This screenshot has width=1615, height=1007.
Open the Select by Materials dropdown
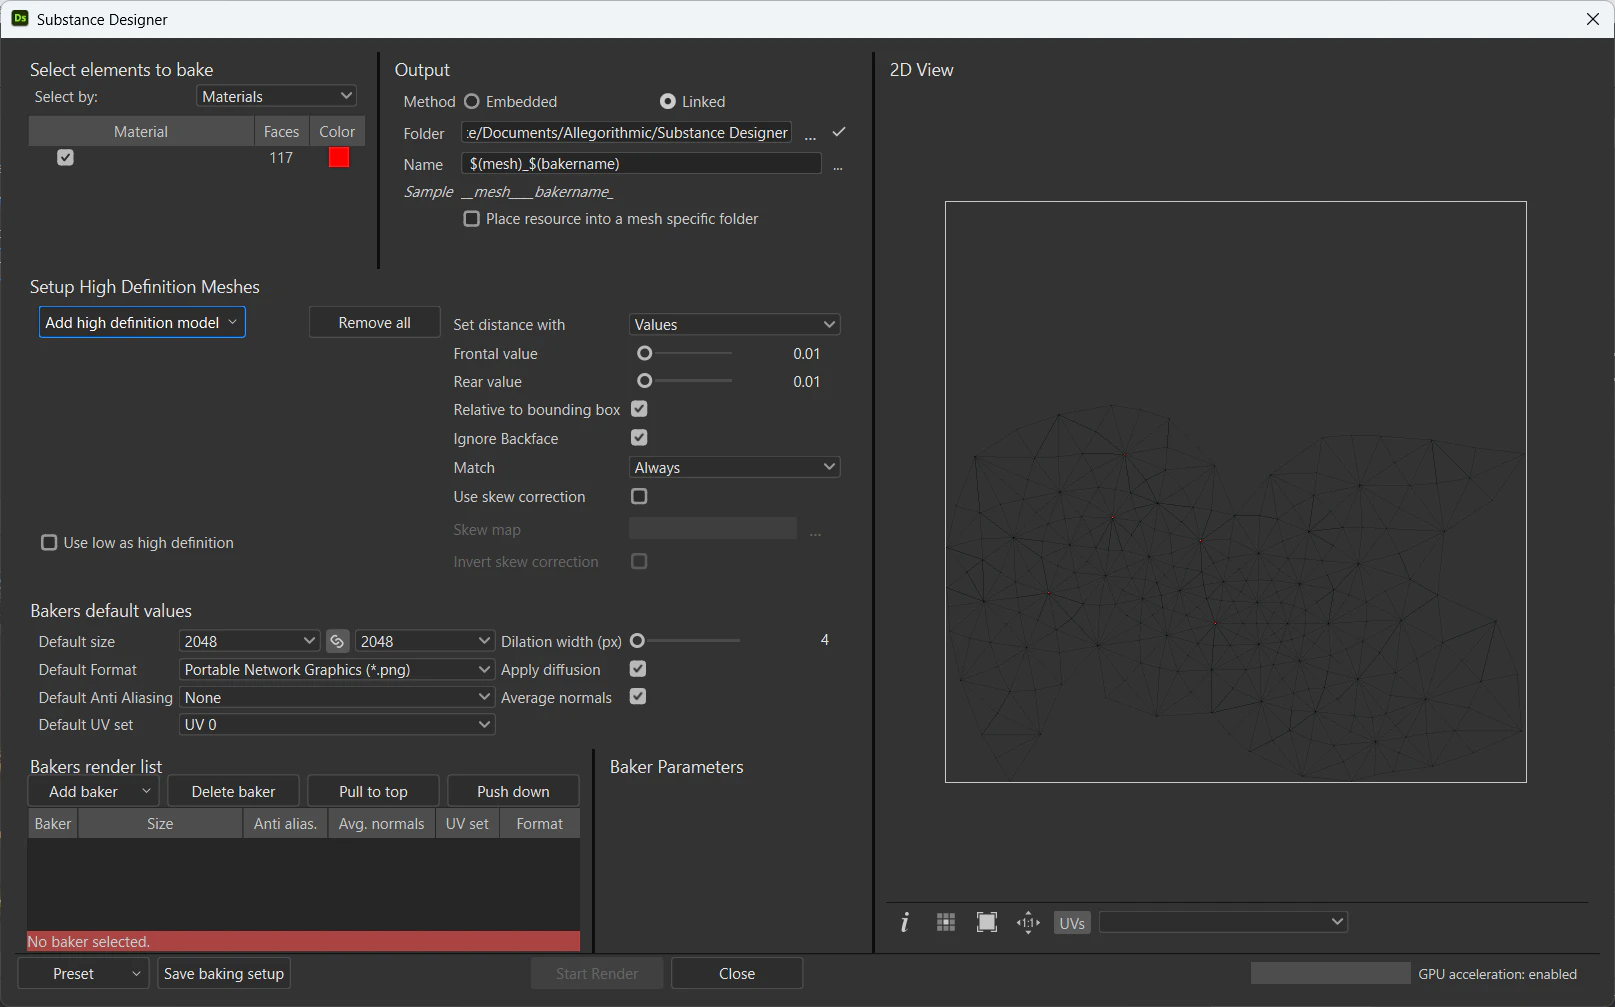(x=277, y=96)
